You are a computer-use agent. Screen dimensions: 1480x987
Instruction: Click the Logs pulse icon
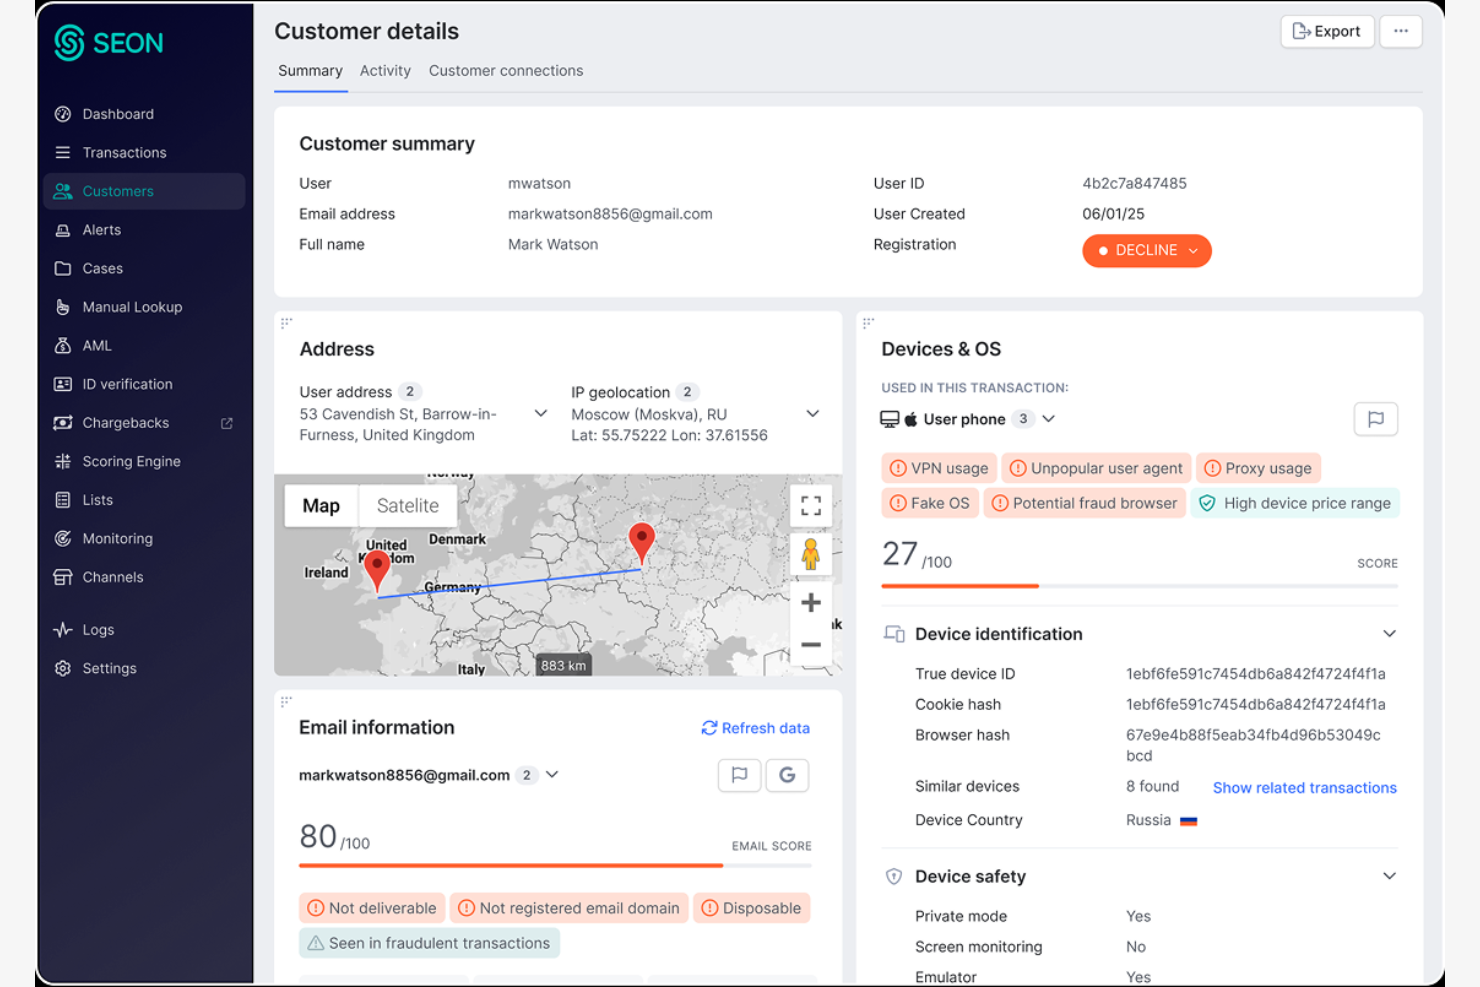[x=63, y=630]
